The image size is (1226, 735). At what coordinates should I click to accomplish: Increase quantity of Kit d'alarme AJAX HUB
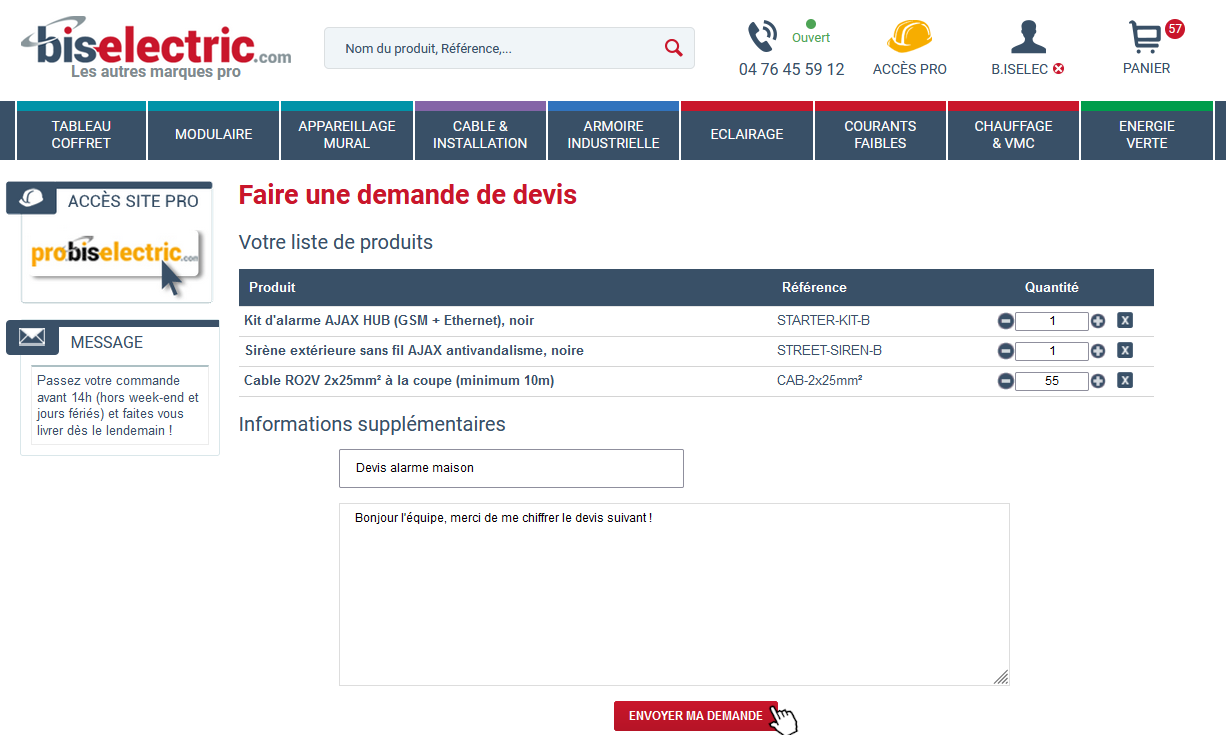point(1098,321)
